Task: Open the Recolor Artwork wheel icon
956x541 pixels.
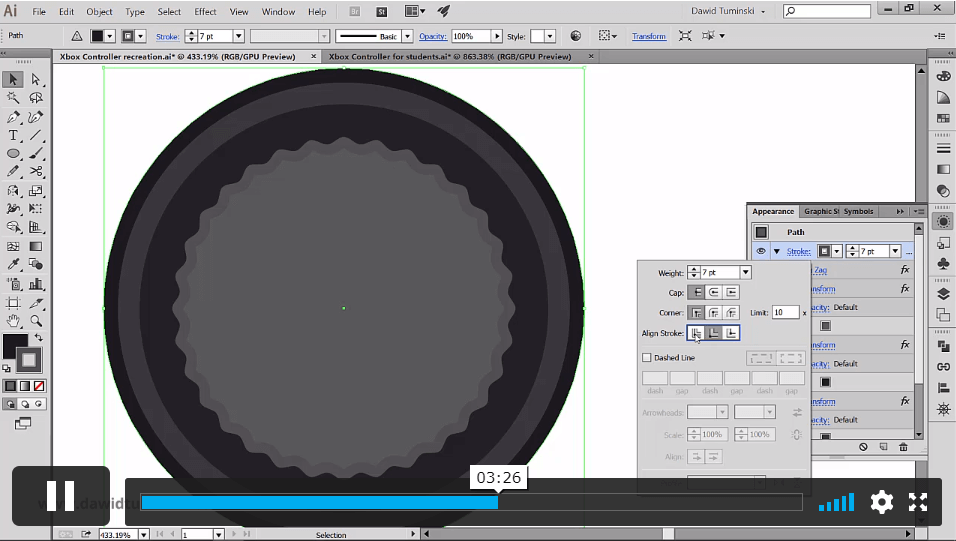Action: click(576, 36)
